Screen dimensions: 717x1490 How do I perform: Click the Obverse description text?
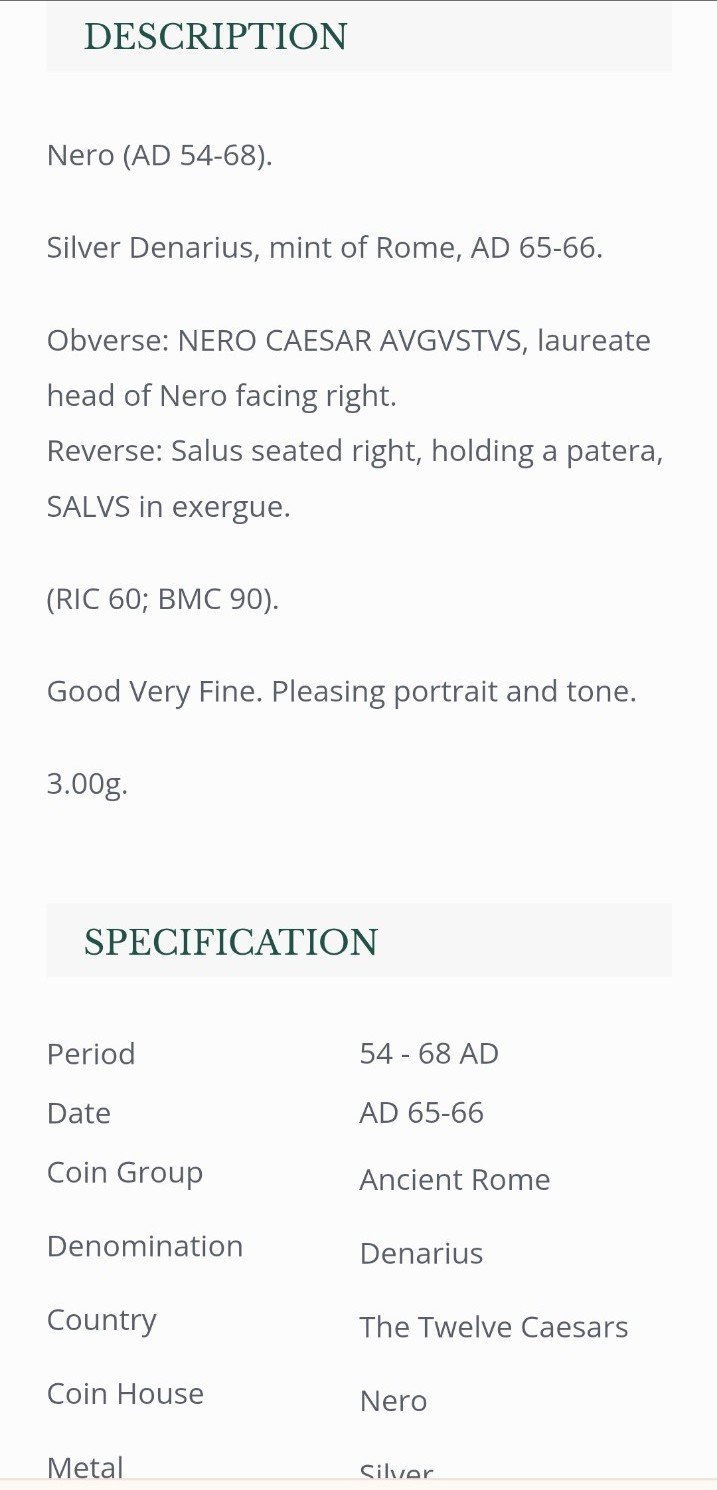pos(349,368)
